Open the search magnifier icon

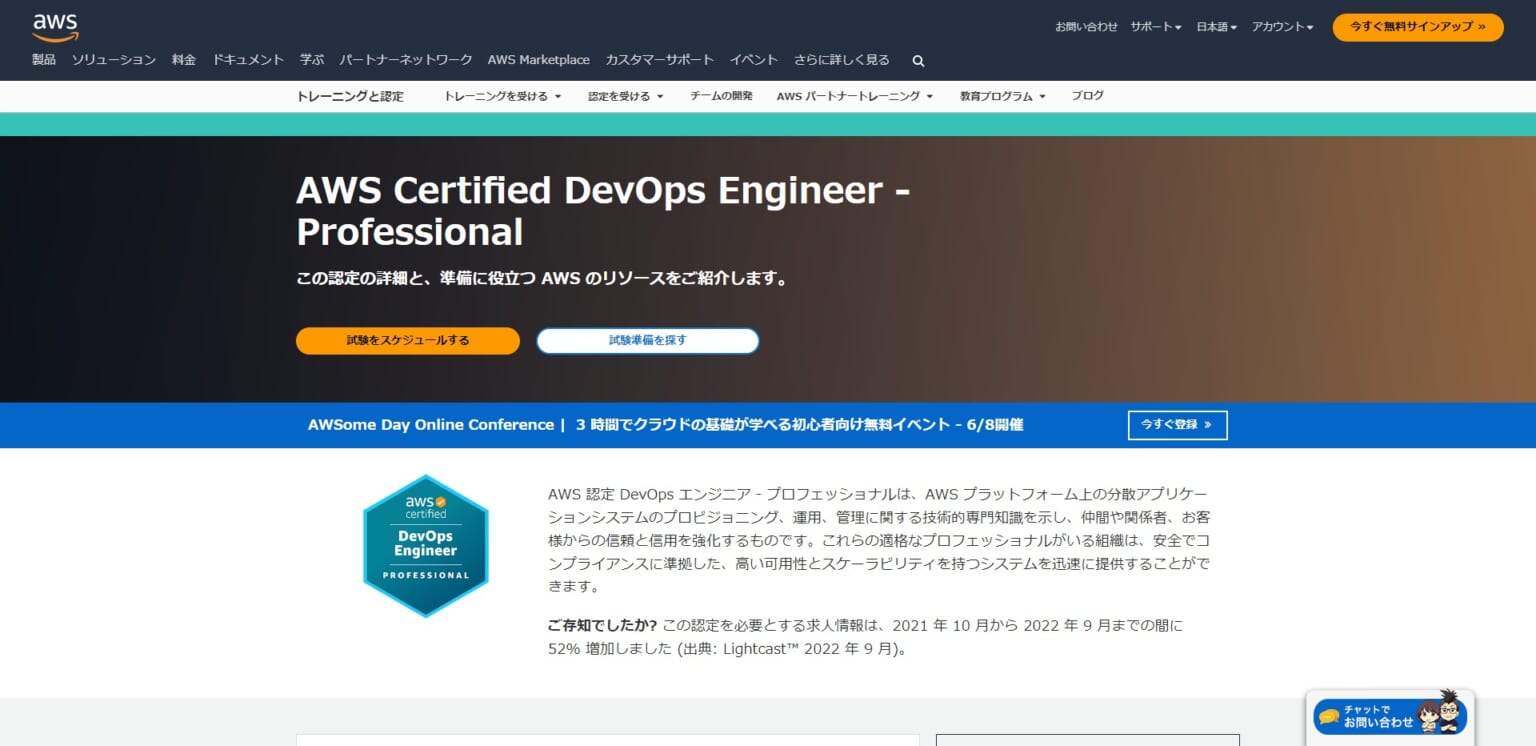[x=917, y=60]
